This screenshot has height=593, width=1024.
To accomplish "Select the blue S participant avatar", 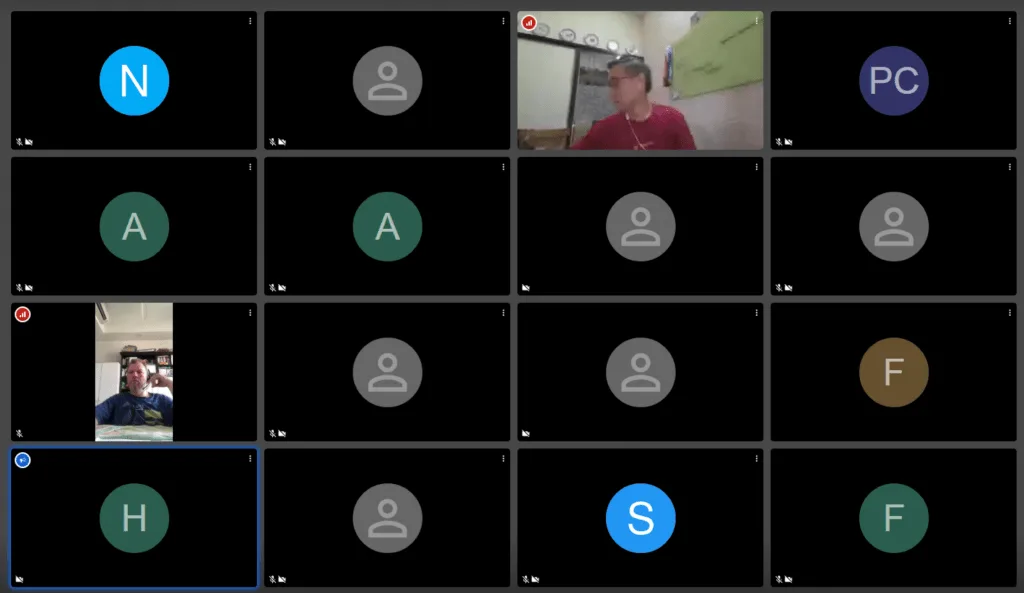I will 640,518.
